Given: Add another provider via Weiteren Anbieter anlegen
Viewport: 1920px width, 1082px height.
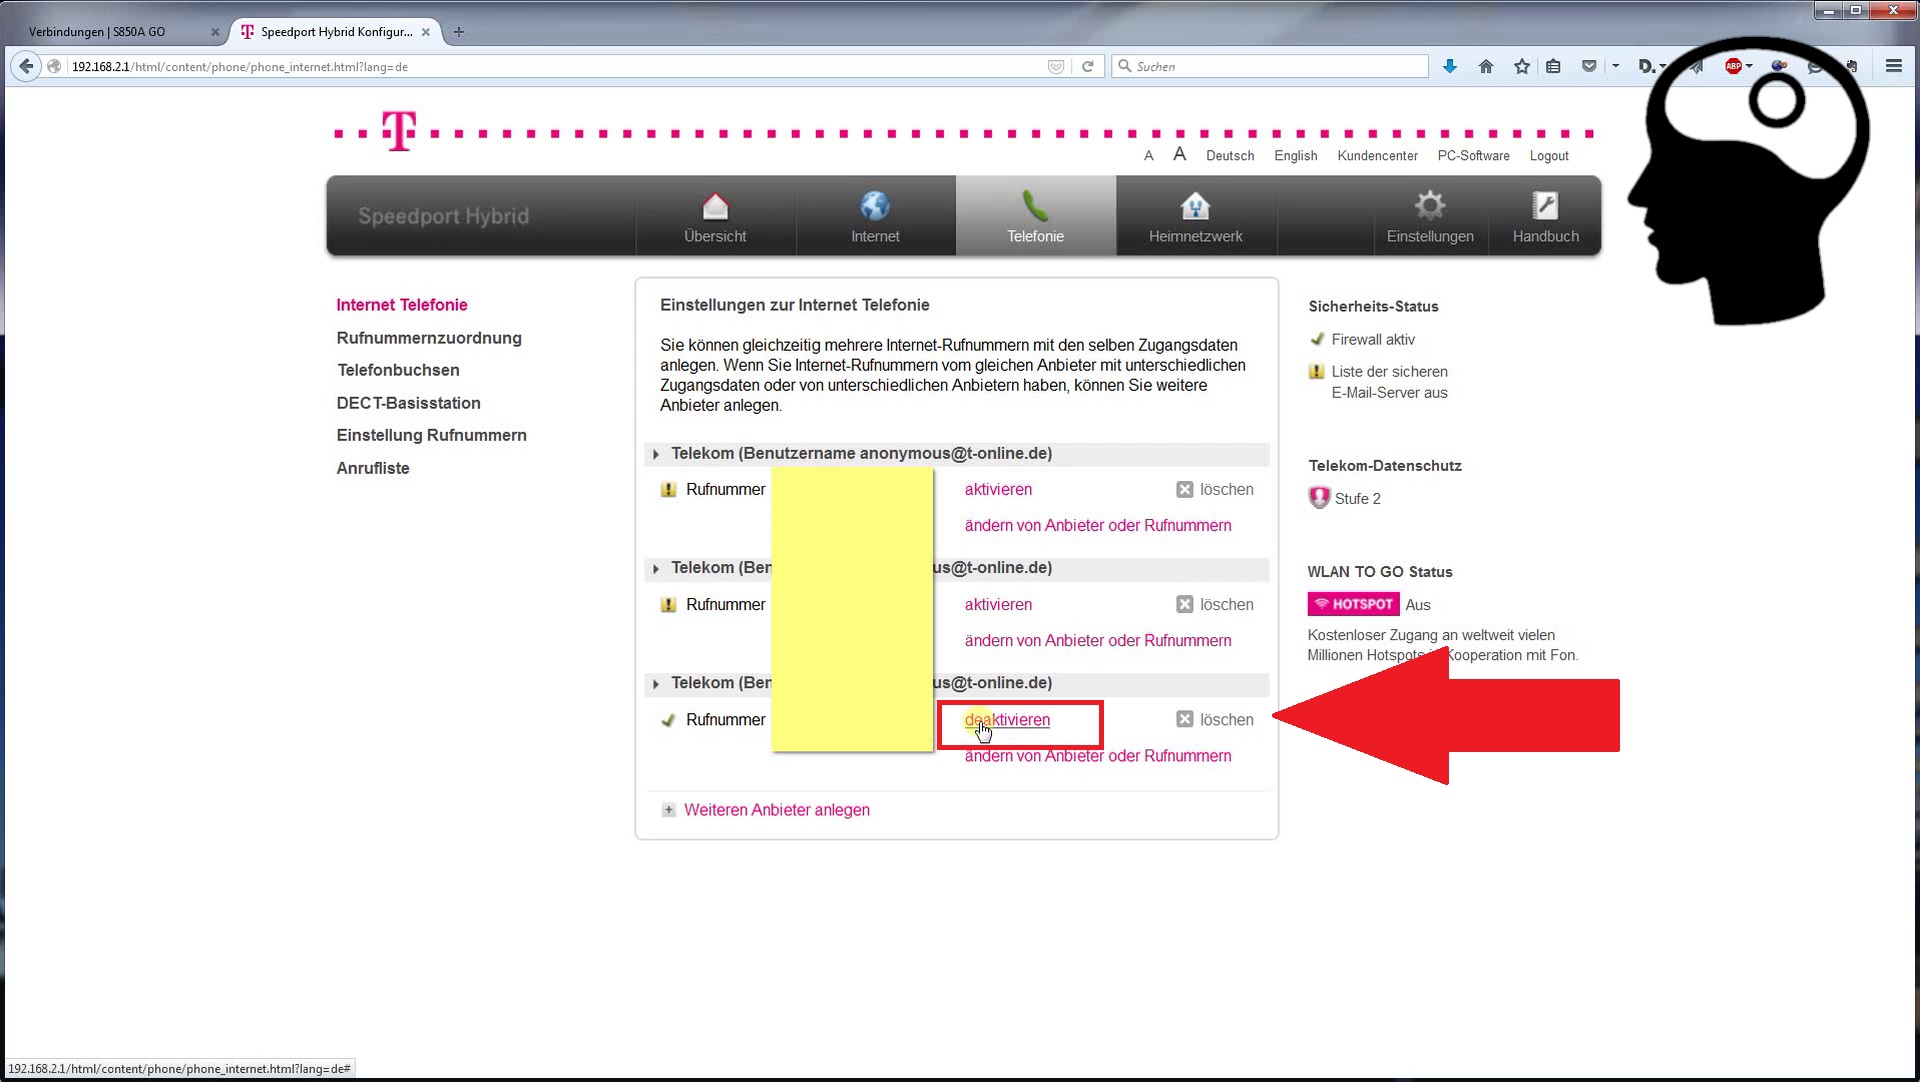Looking at the screenshot, I should (x=777, y=810).
